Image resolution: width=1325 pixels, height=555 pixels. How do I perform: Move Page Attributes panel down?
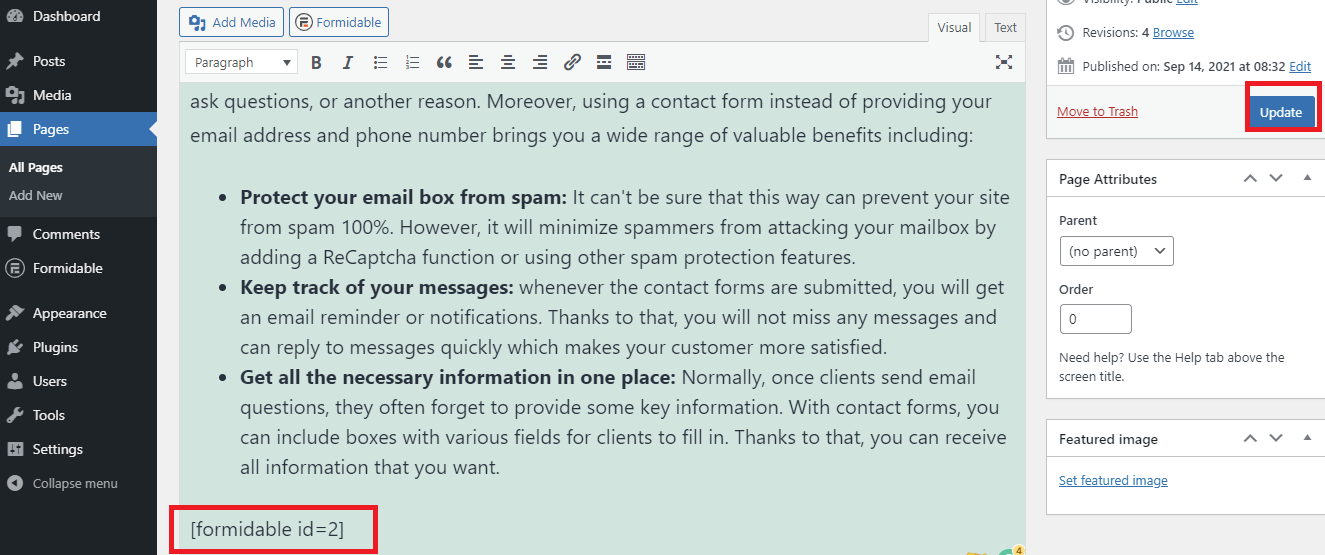tap(1276, 179)
